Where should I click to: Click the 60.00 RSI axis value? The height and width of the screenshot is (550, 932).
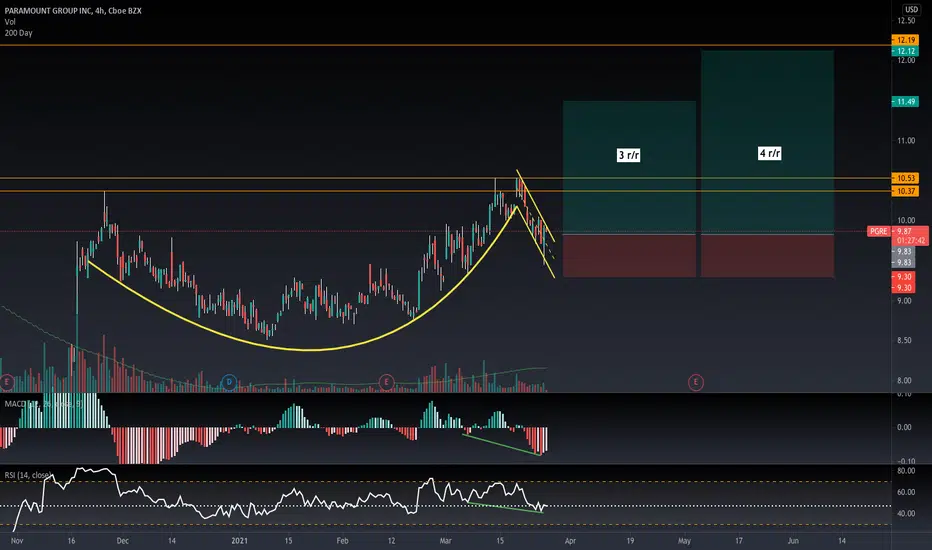point(906,492)
